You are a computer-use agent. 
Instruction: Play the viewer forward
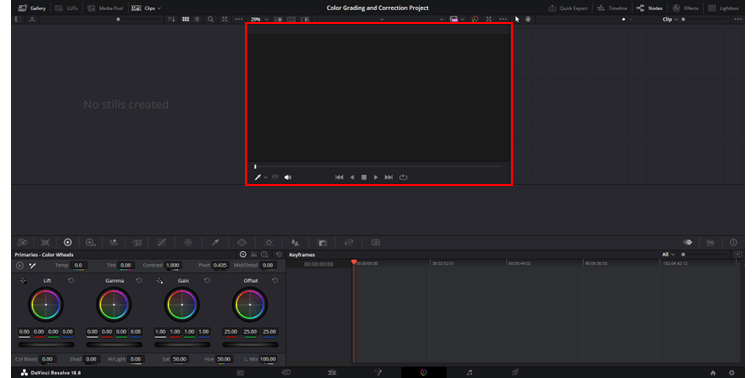point(376,177)
